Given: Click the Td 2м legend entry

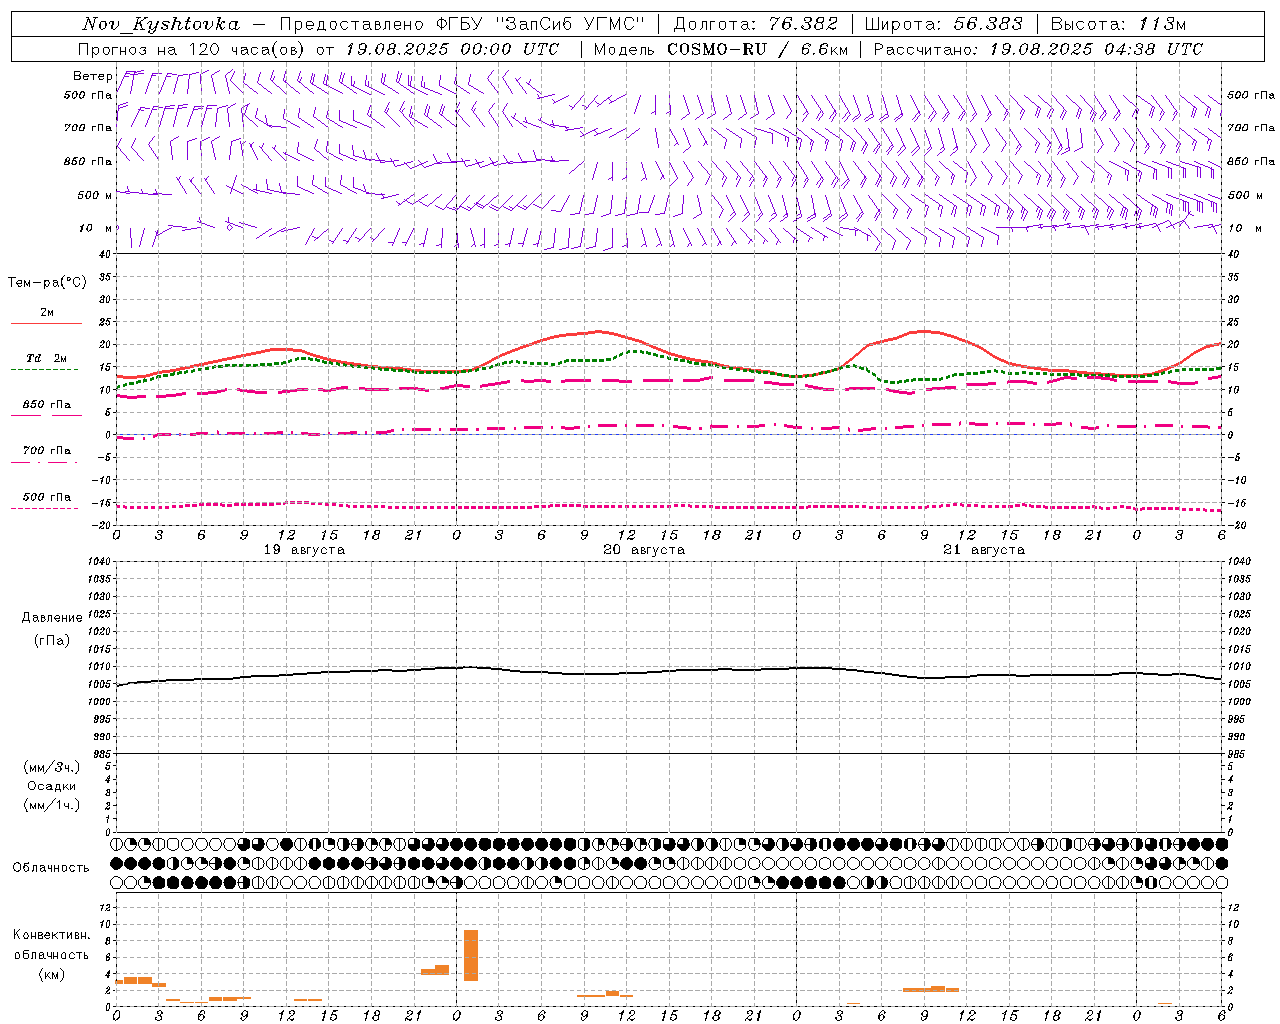Looking at the screenshot, I should [46, 358].
